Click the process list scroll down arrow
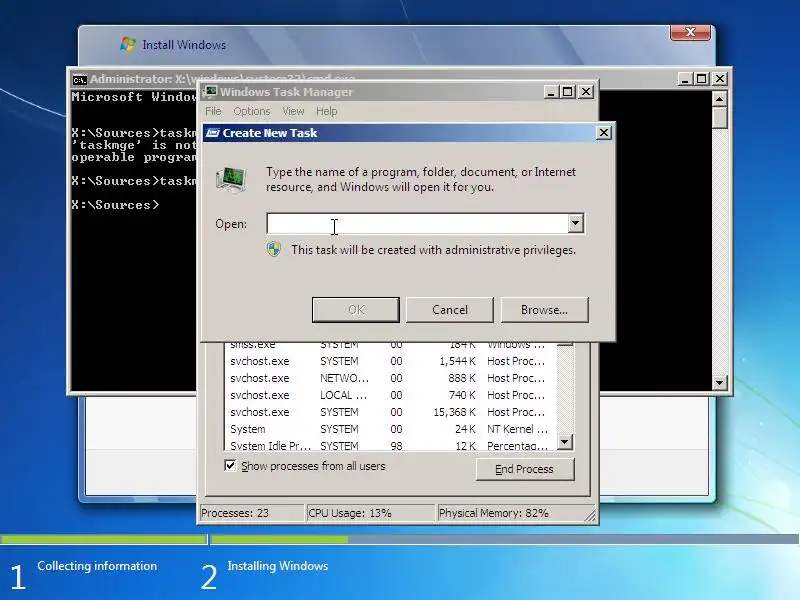800x600 pixels. pyautogui.click(x=565, y=442)
